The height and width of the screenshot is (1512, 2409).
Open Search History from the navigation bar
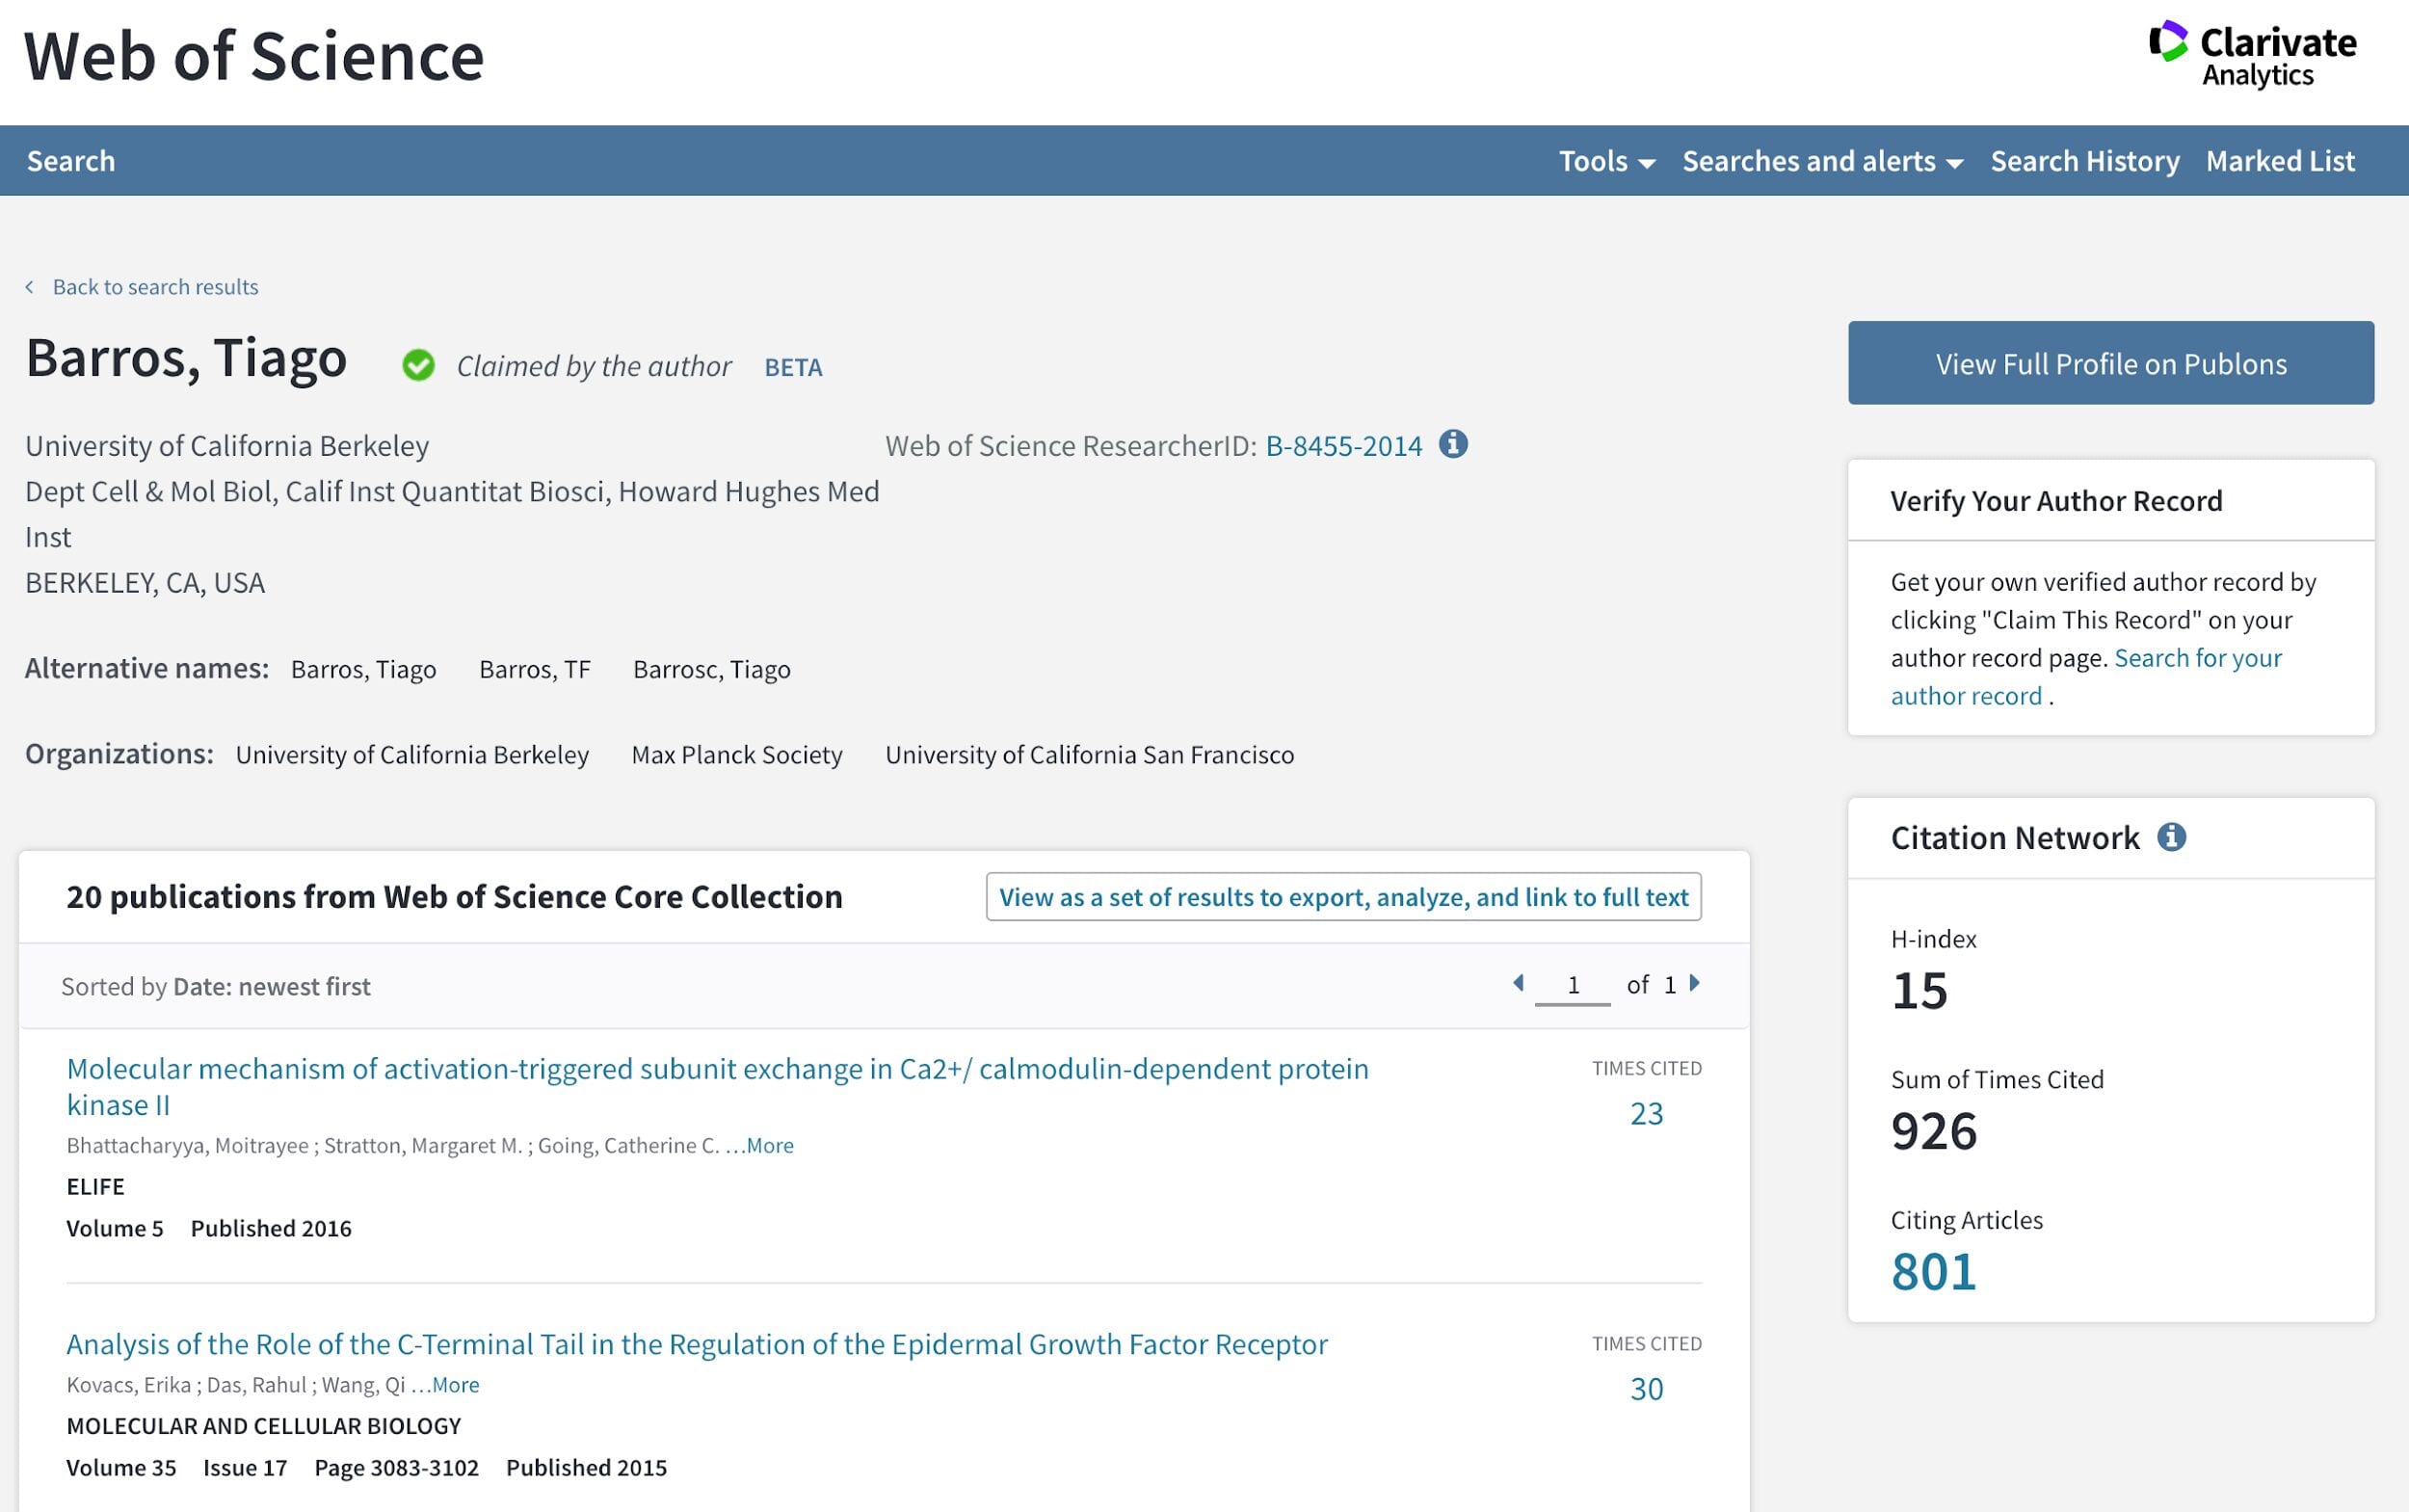(x=2084, y=161)
